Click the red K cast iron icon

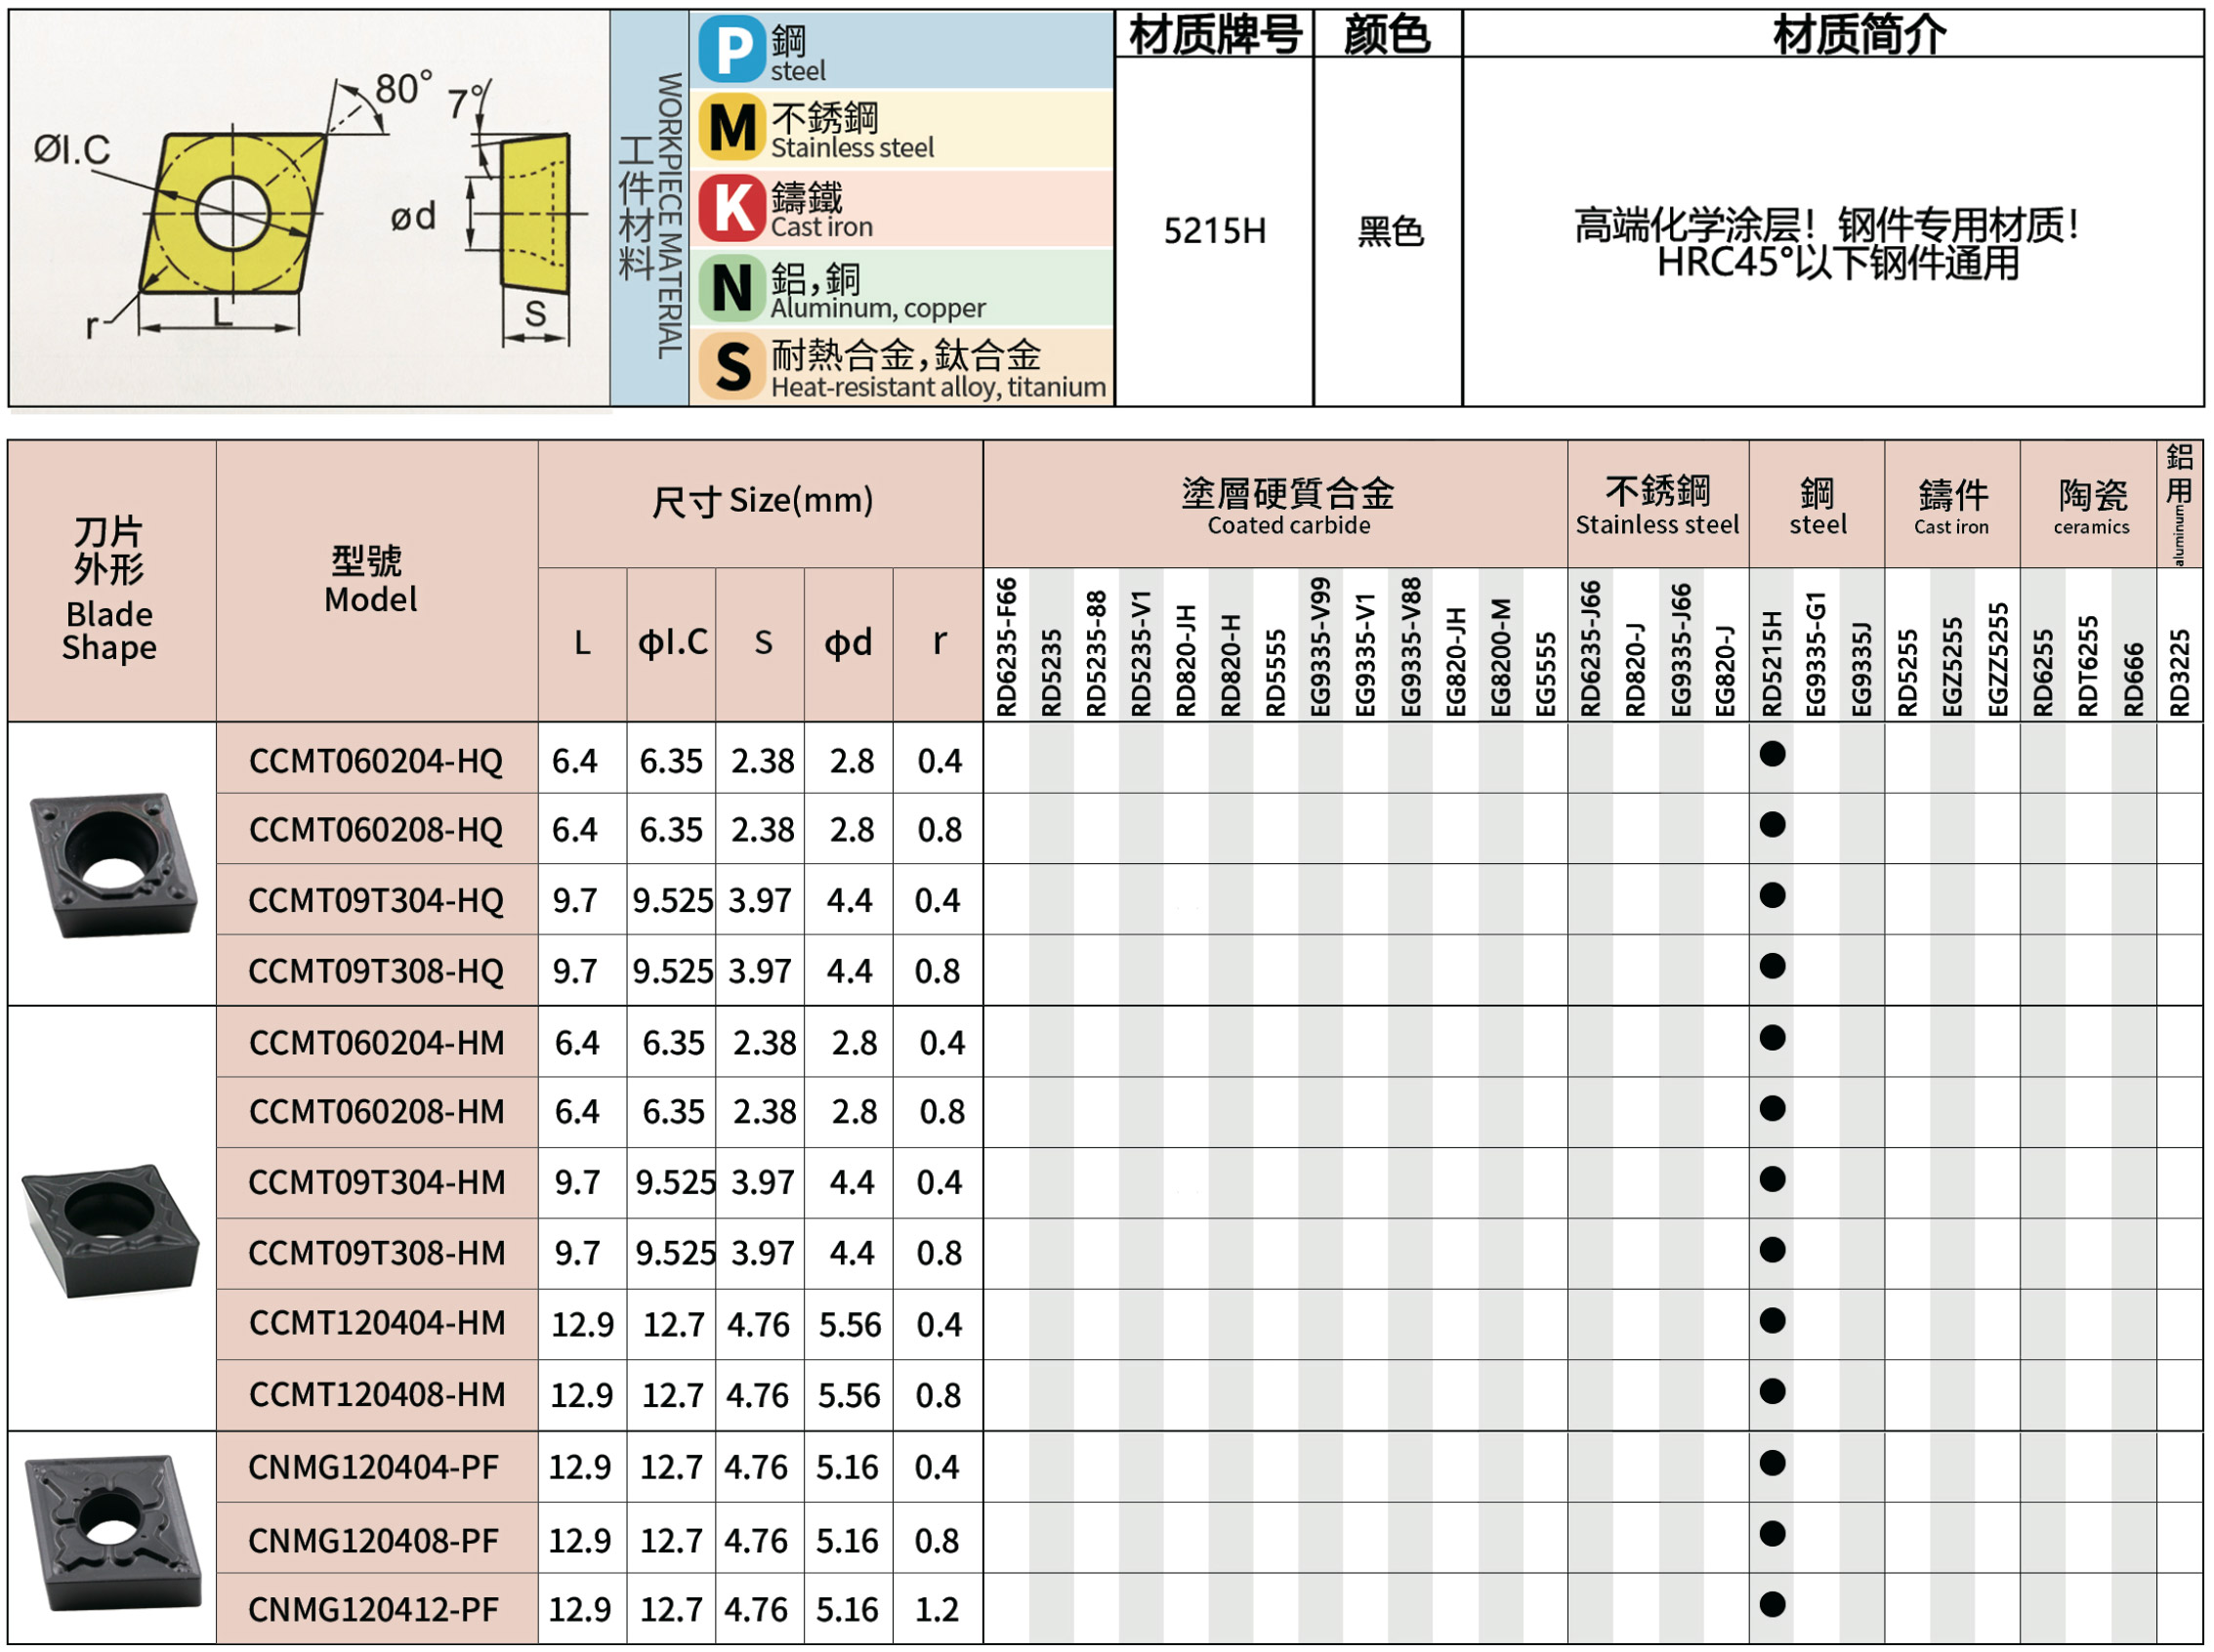tap(732, 209)
